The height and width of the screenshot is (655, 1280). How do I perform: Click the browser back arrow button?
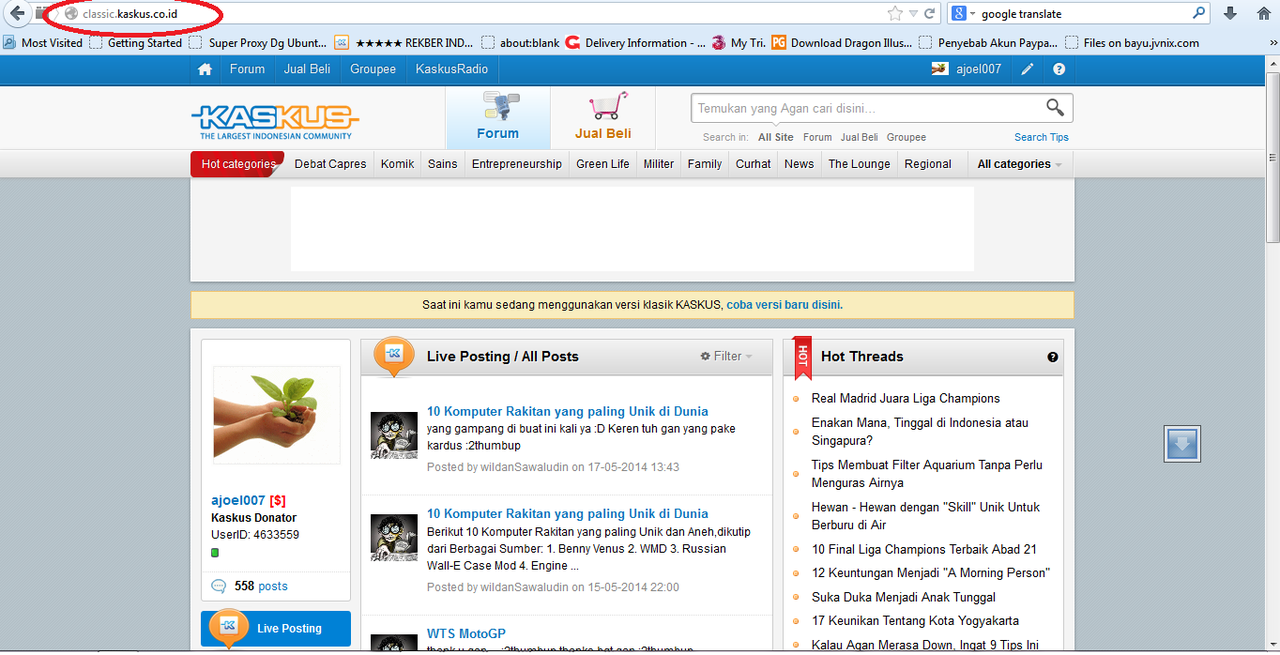click(16, 13)
